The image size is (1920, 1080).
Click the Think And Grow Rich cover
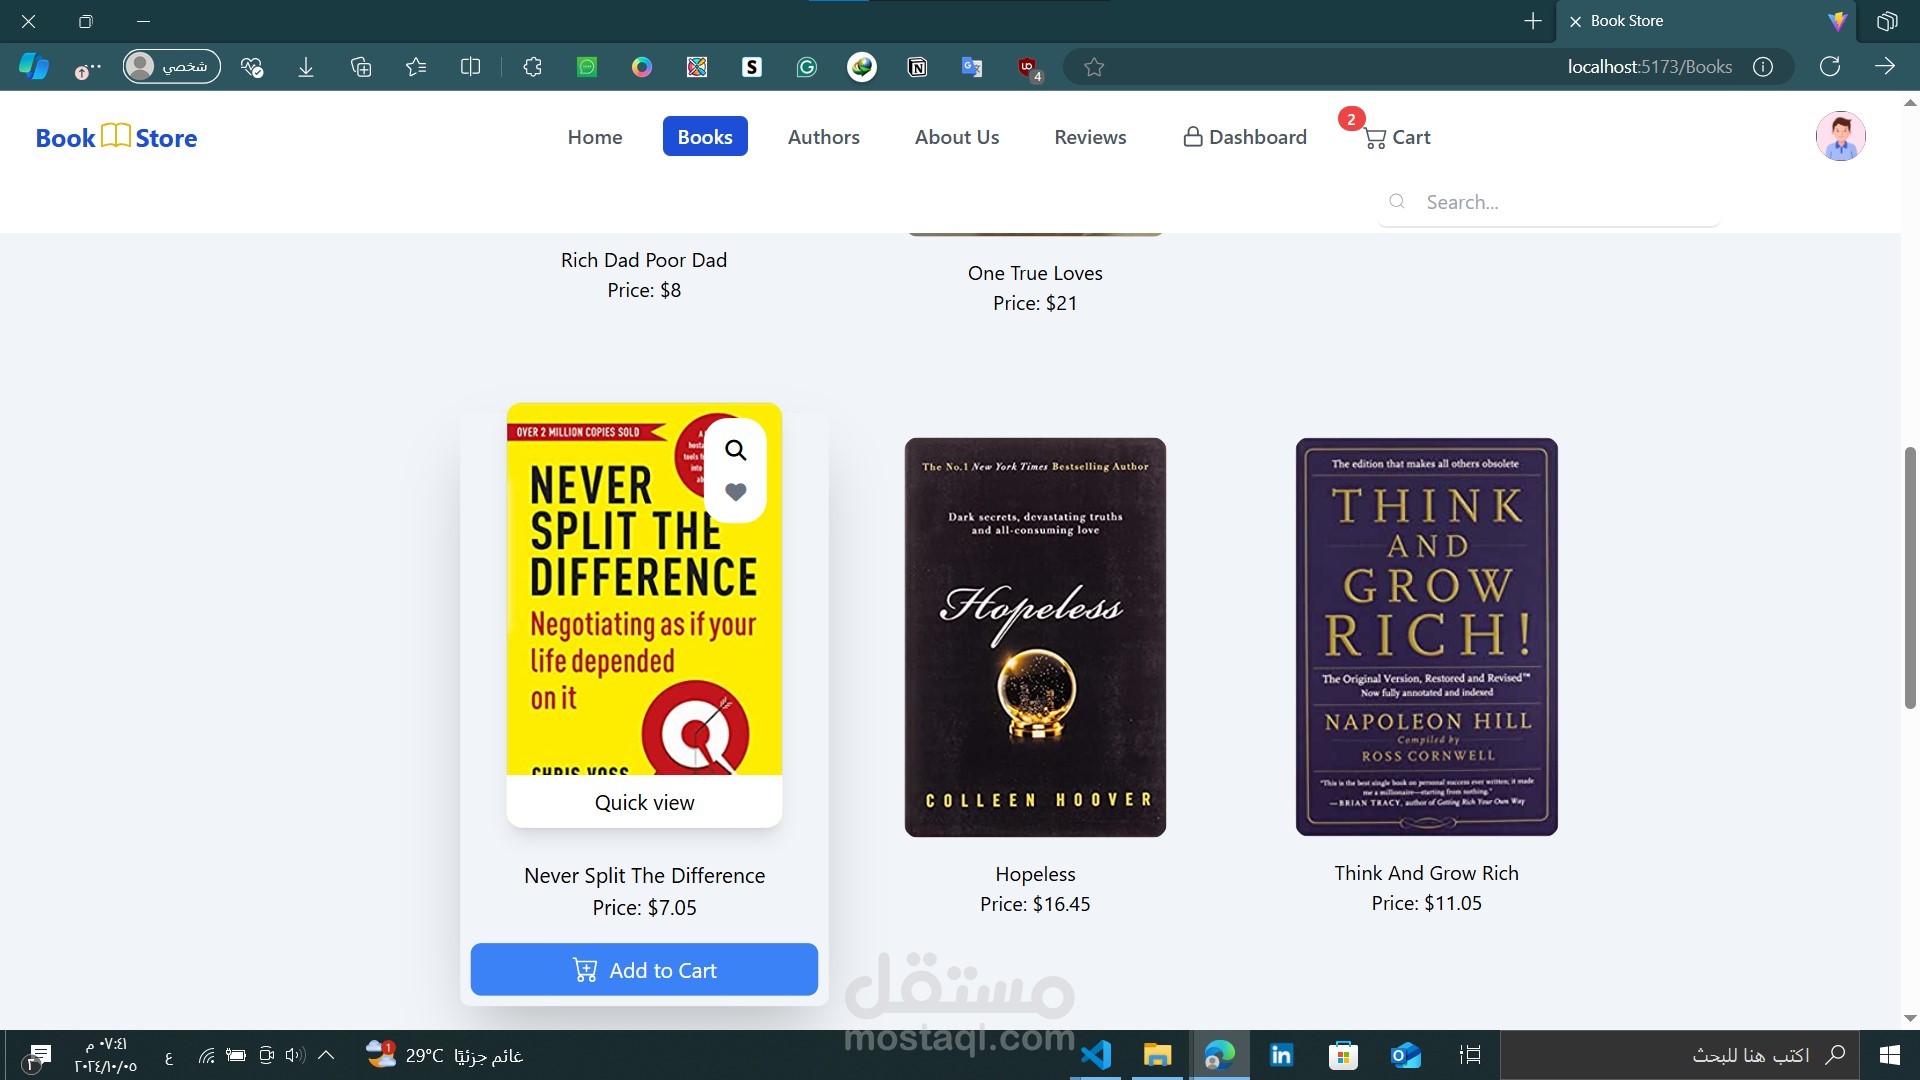(1426, 637)
